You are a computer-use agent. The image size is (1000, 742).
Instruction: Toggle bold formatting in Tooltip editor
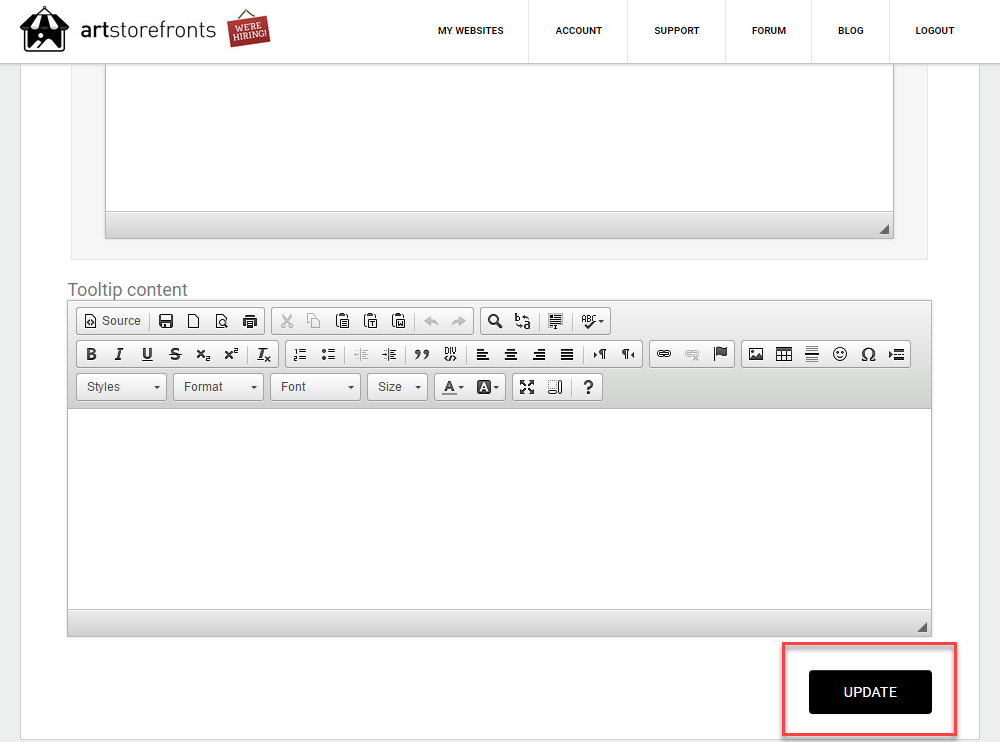pyautogui.click(x=91, y=354)
